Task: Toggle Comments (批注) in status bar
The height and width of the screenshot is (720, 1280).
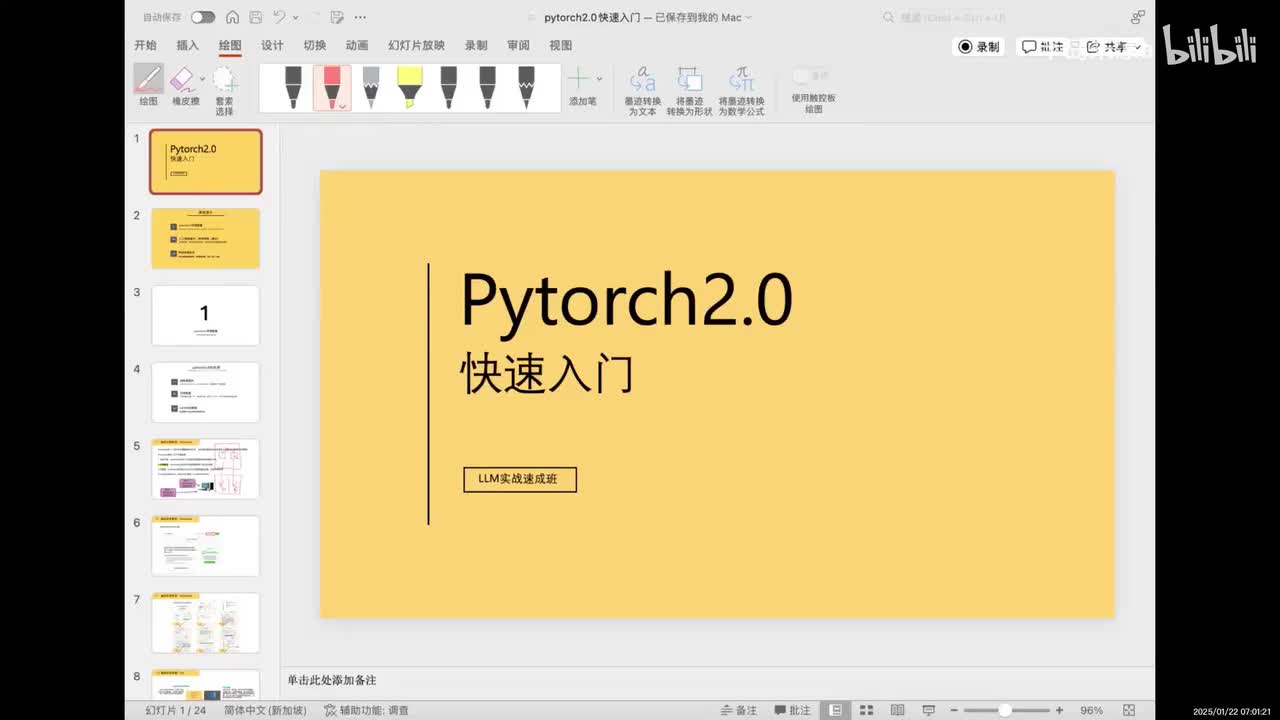Action: pos(793,710)
